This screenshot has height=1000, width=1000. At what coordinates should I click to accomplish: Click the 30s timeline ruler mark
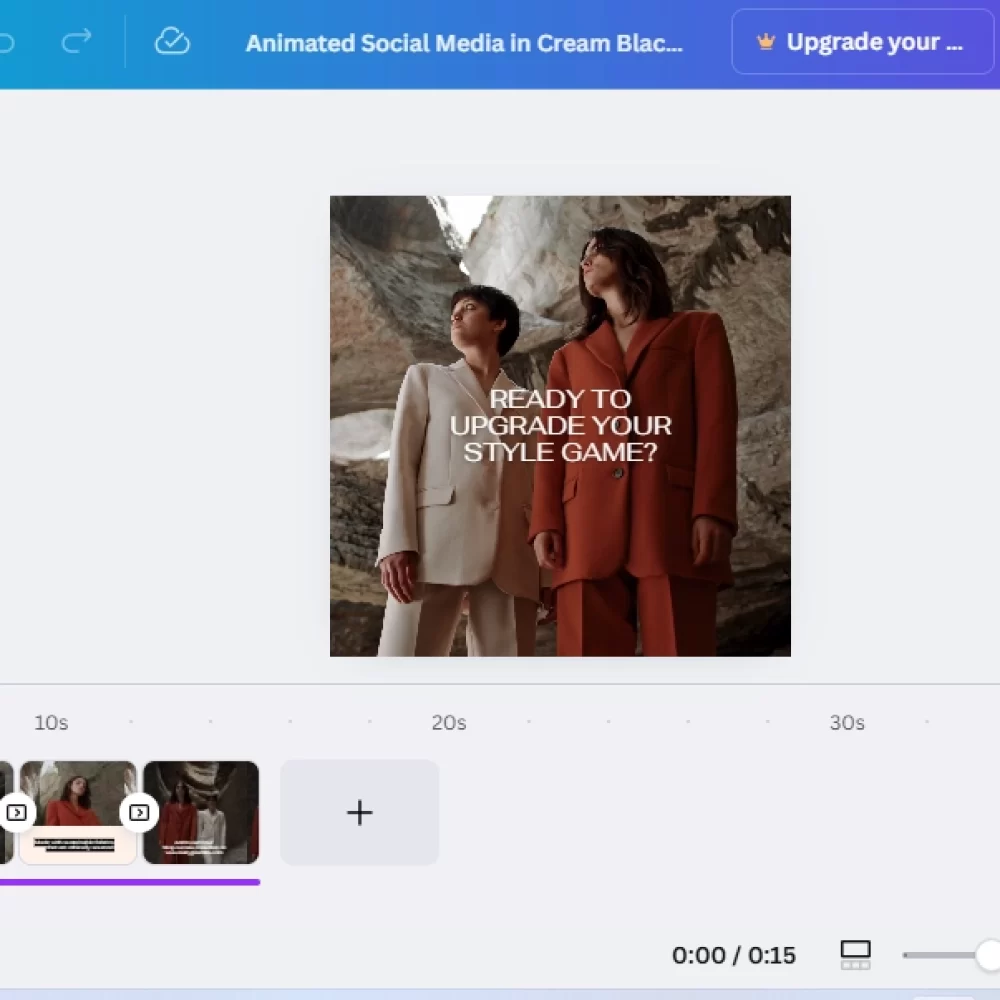(847, 723)
